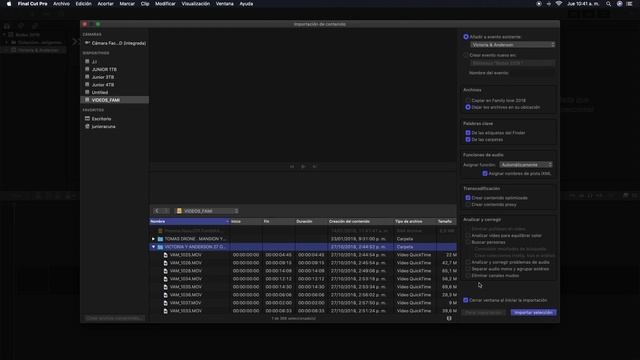The height and width of the screenshot is (360, 640).
Task: Sort by Nombre column header
Action: [x=189, y=221]
